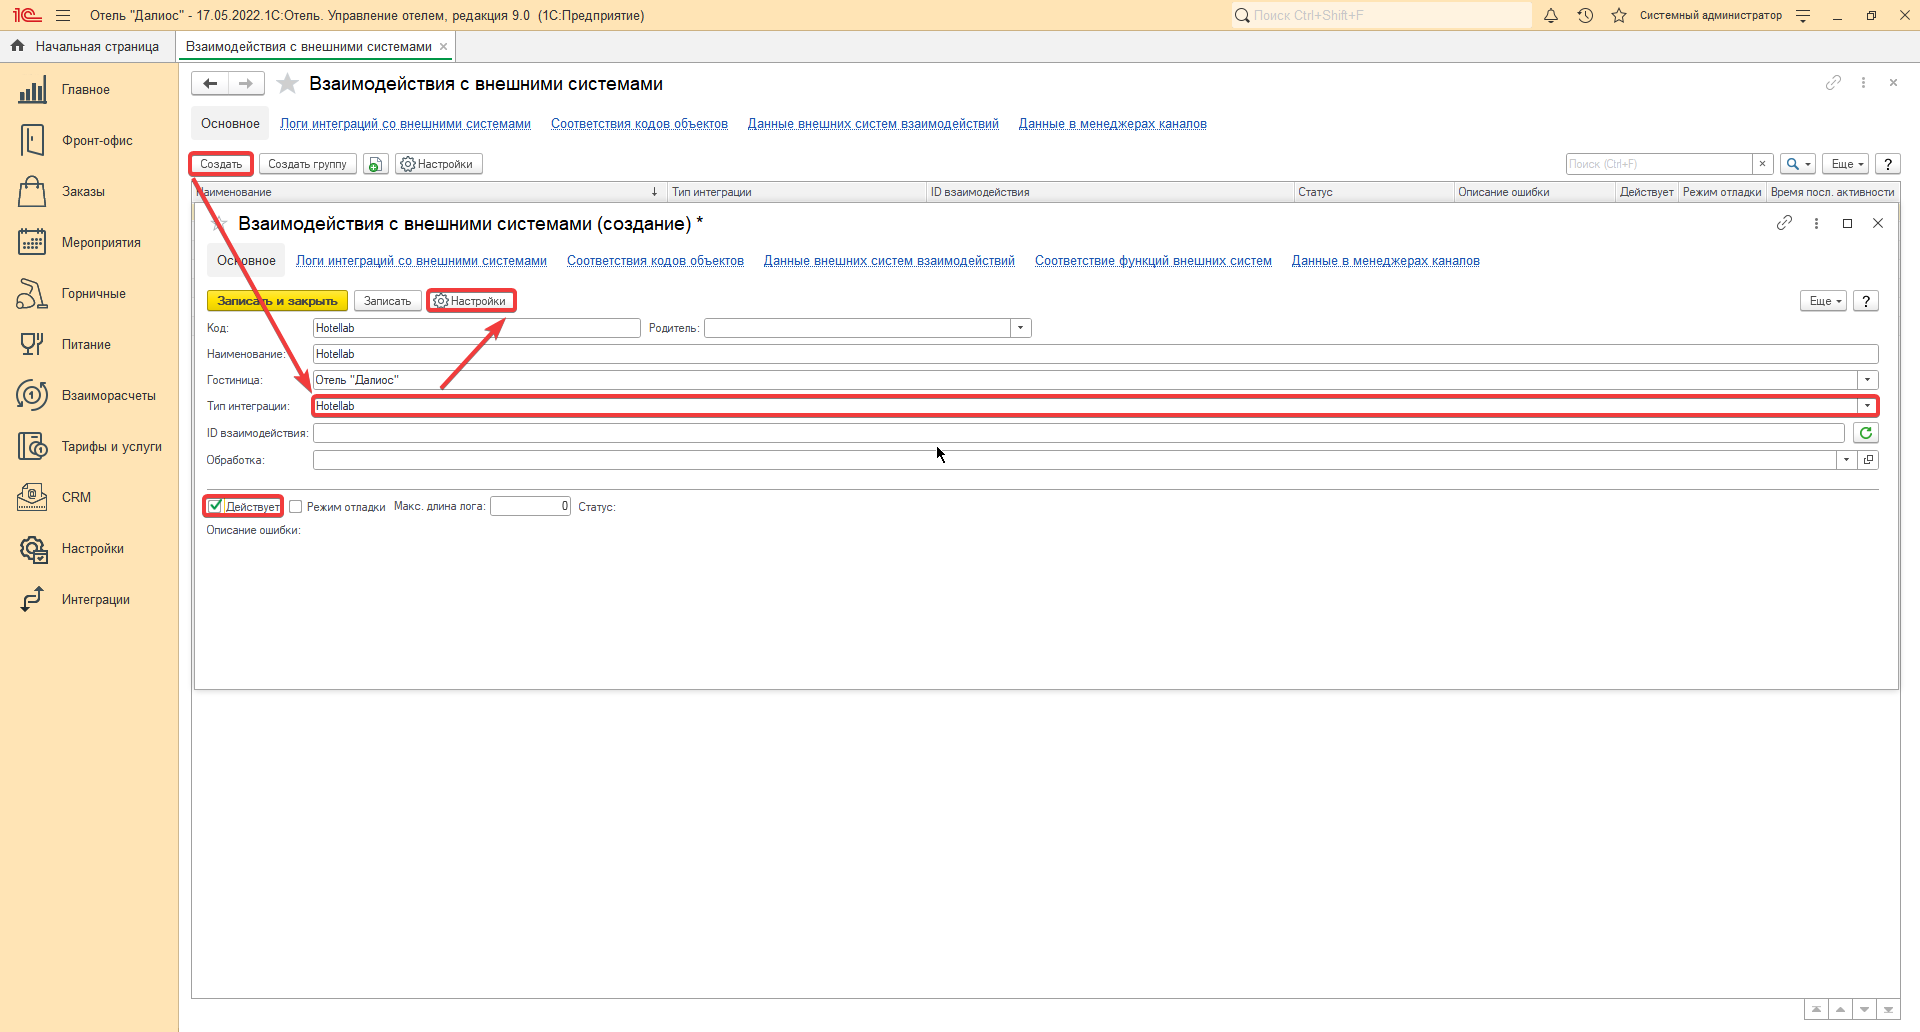Open the Мероприятия section
The width and height of the screenshot is (1920, 1032).
pos(101,243)
